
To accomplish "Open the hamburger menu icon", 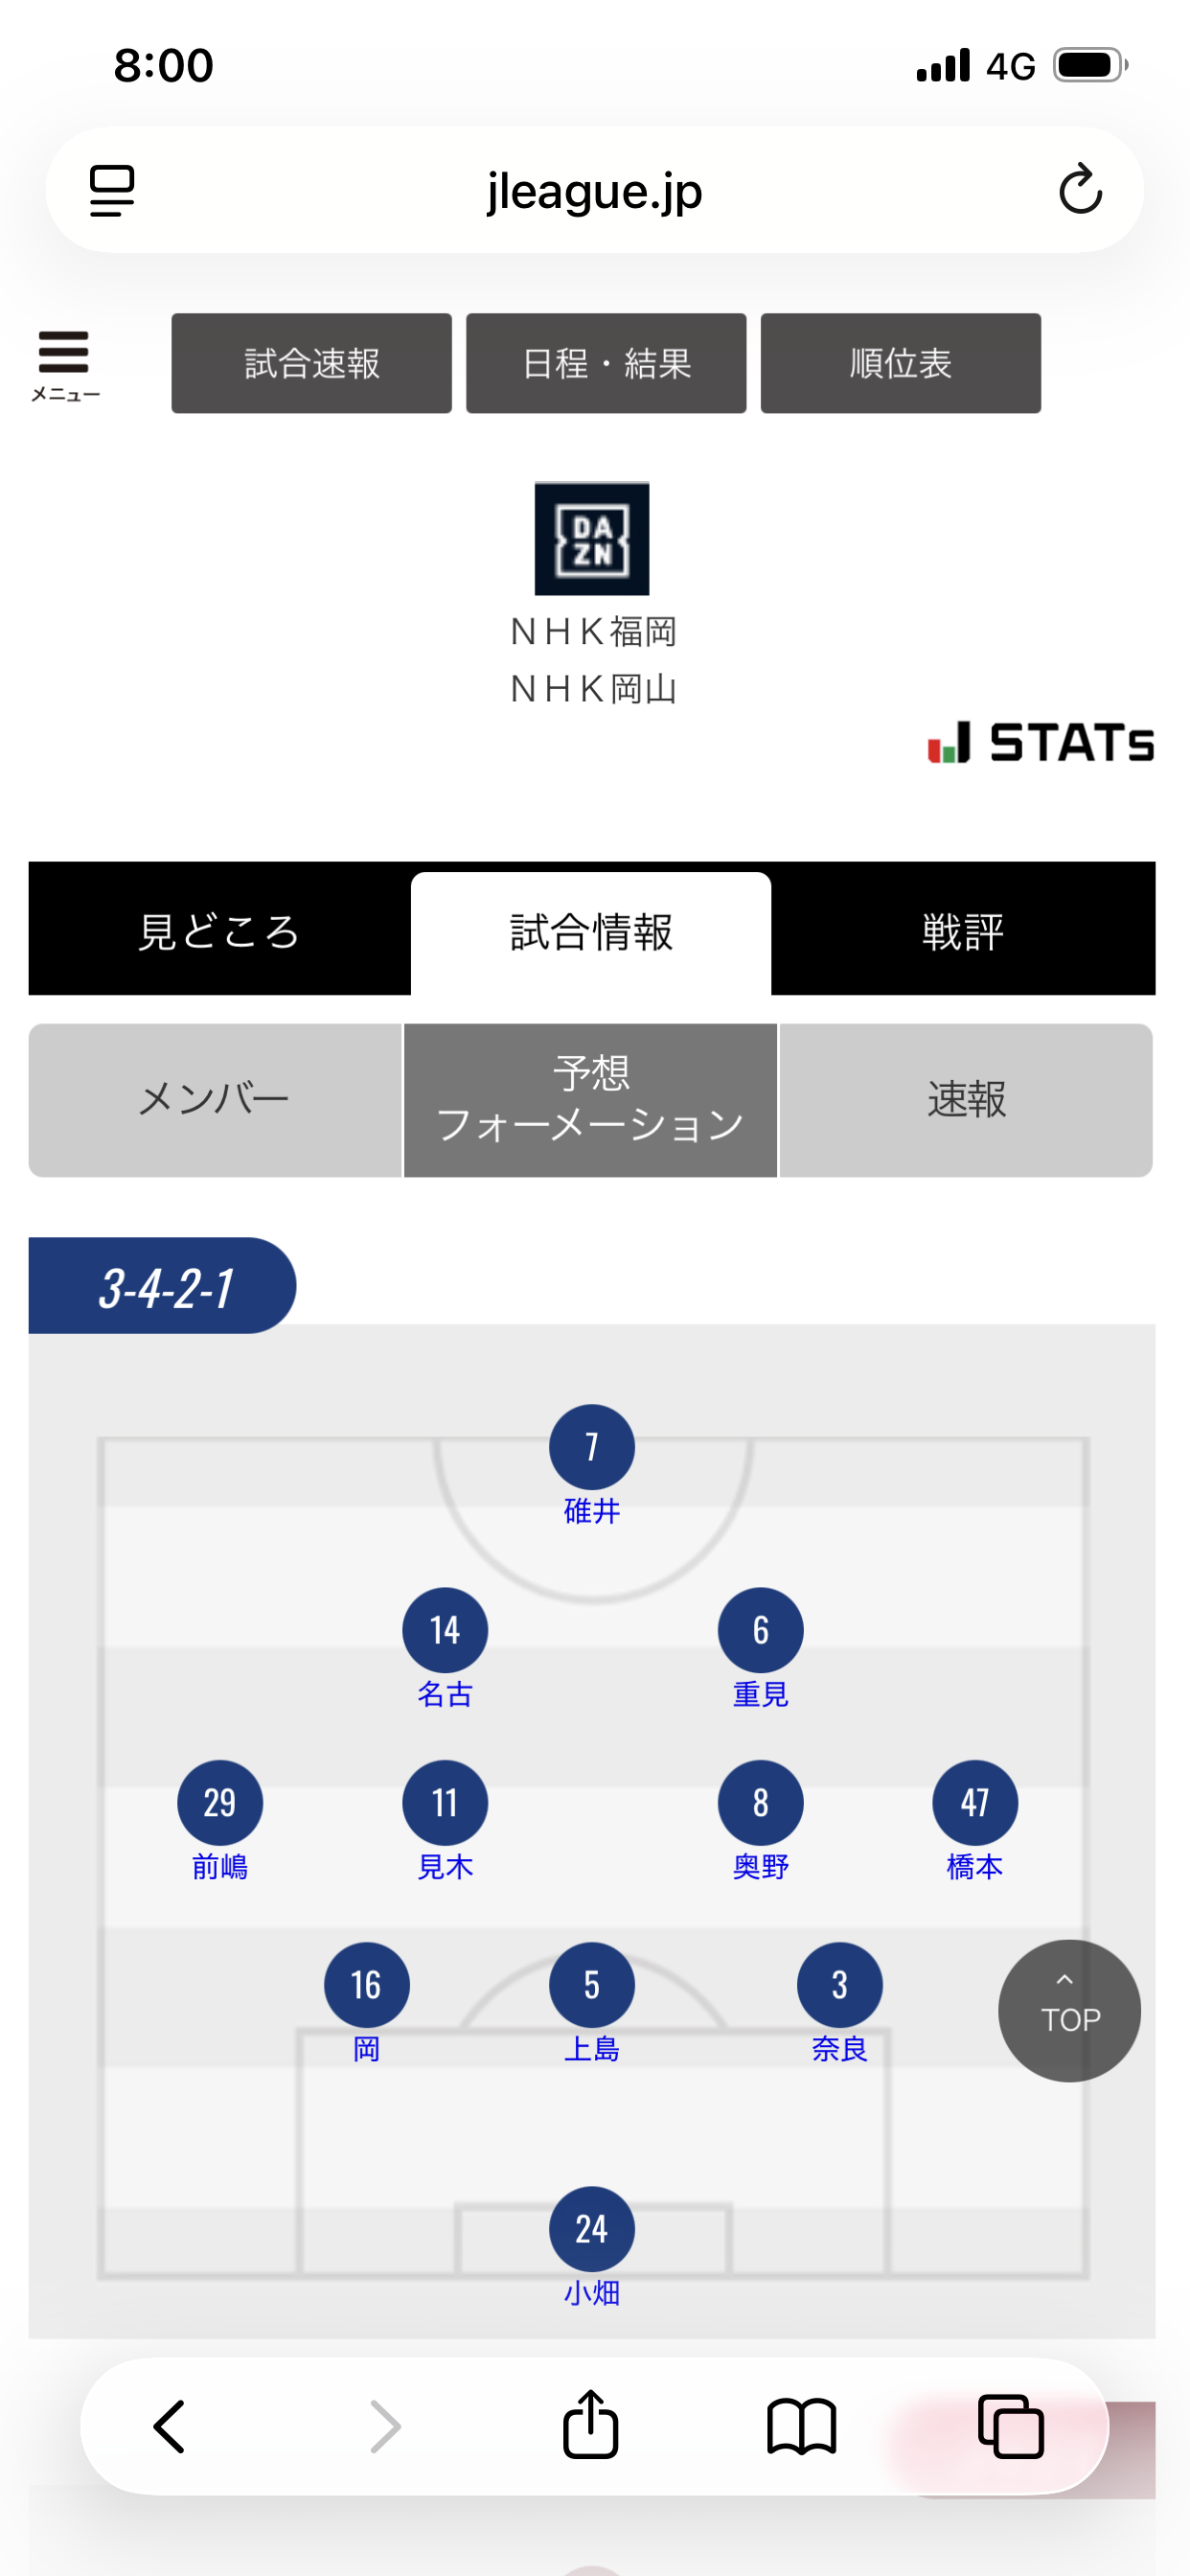I will pos(64,364).
